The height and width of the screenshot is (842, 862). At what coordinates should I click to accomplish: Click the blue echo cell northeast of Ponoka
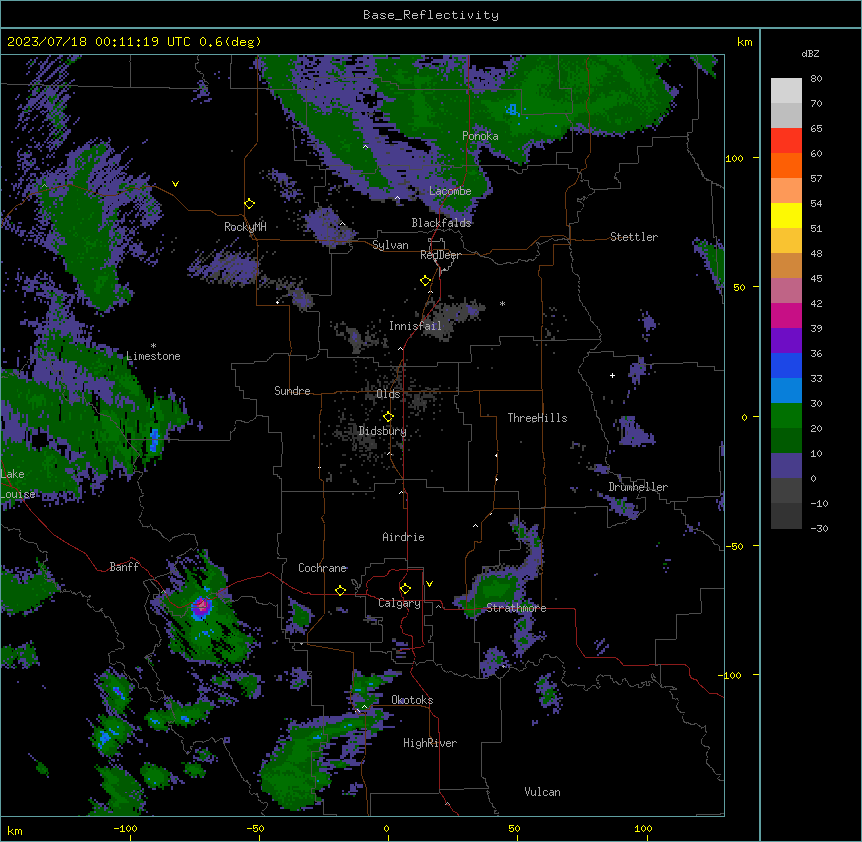(x=513, y=110)
